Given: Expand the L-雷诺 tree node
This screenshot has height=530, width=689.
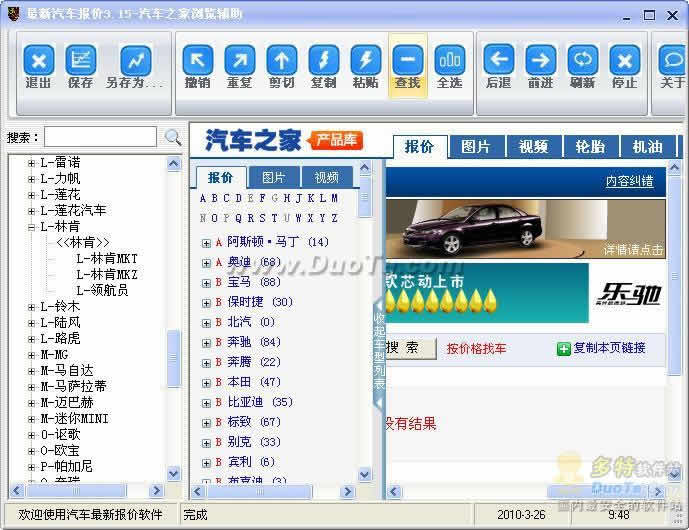Looking at the screenshot, I should click(31, 163).
